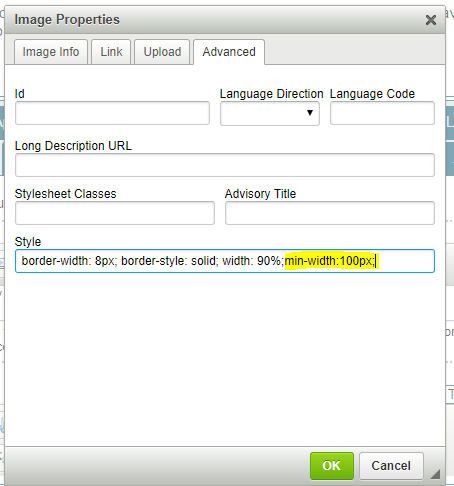The width and height of the screenshot is (454, 486).
Task: Click the dialog resize grip icon
Action: point(435,474)
